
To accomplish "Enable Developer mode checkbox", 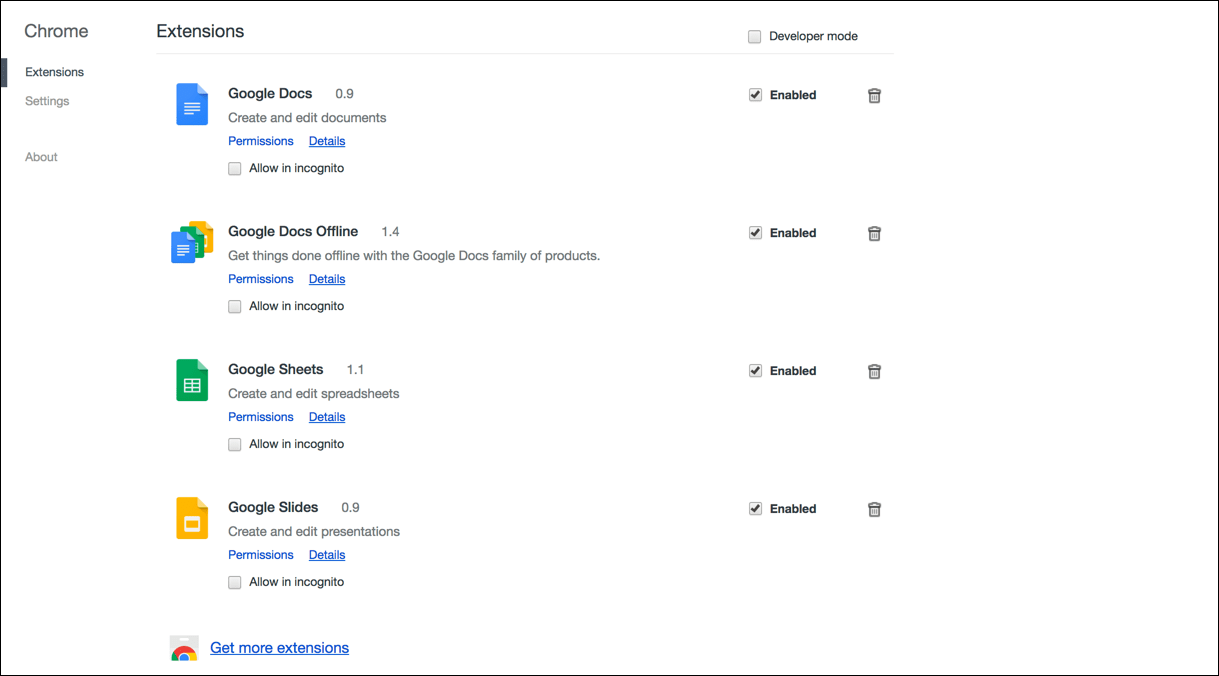I will pyautogui.click(x=754, y=36).
